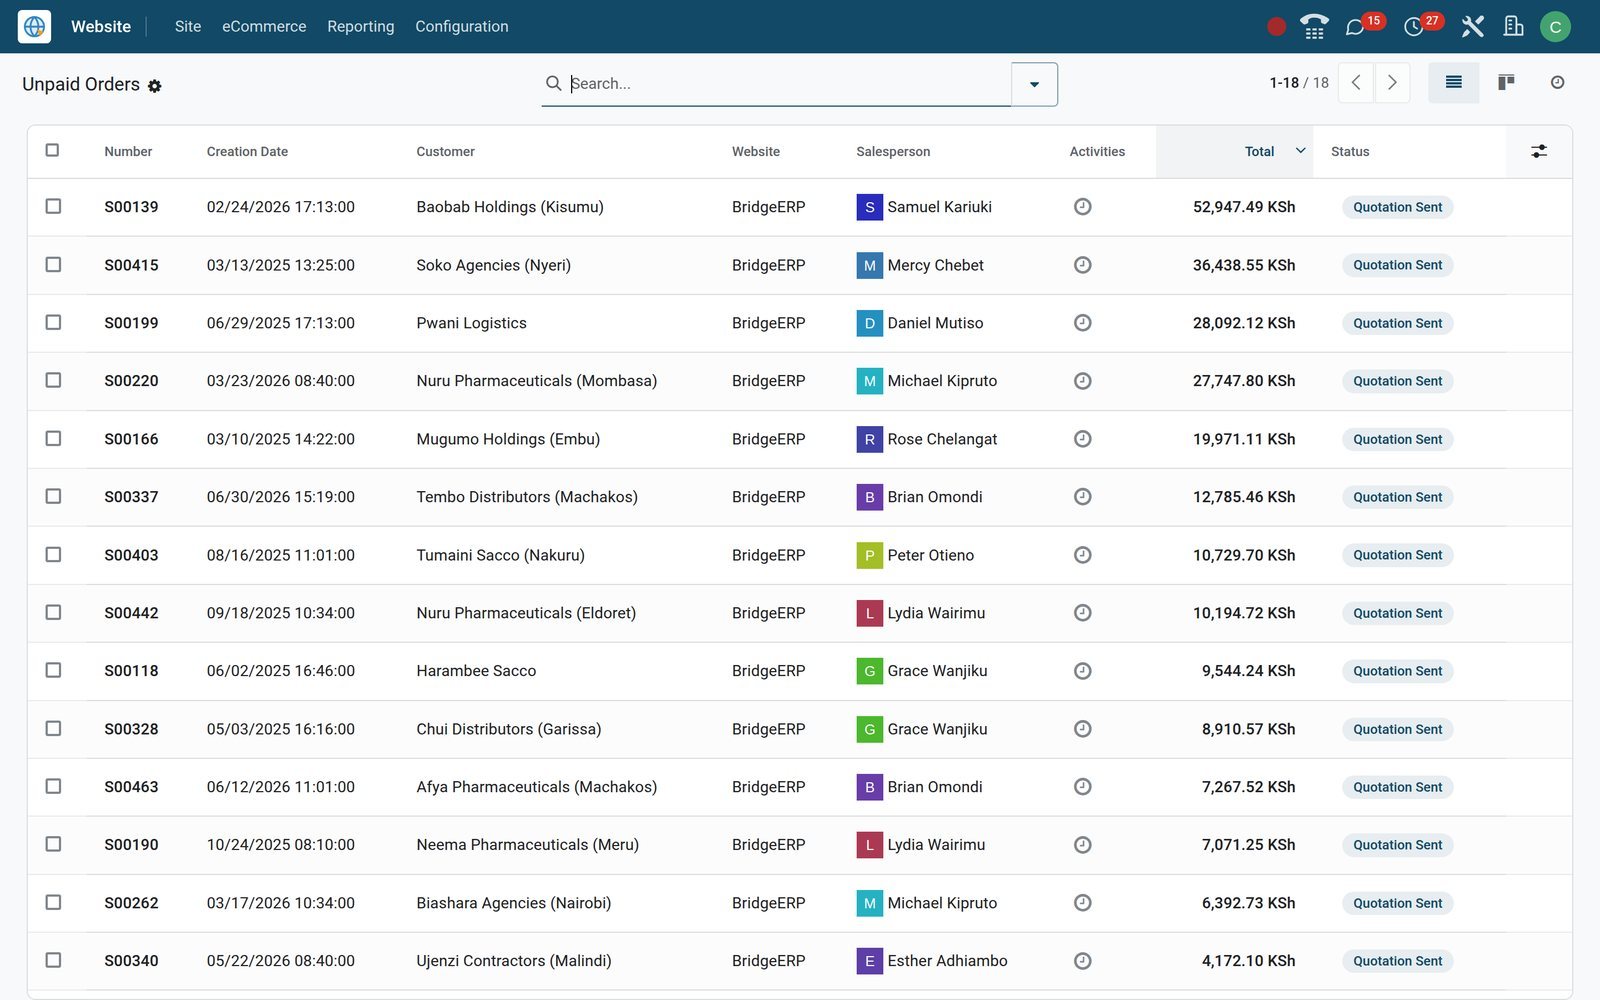Switch to kanban view
1600x1000 pixels.
[x=1506, y=82]
